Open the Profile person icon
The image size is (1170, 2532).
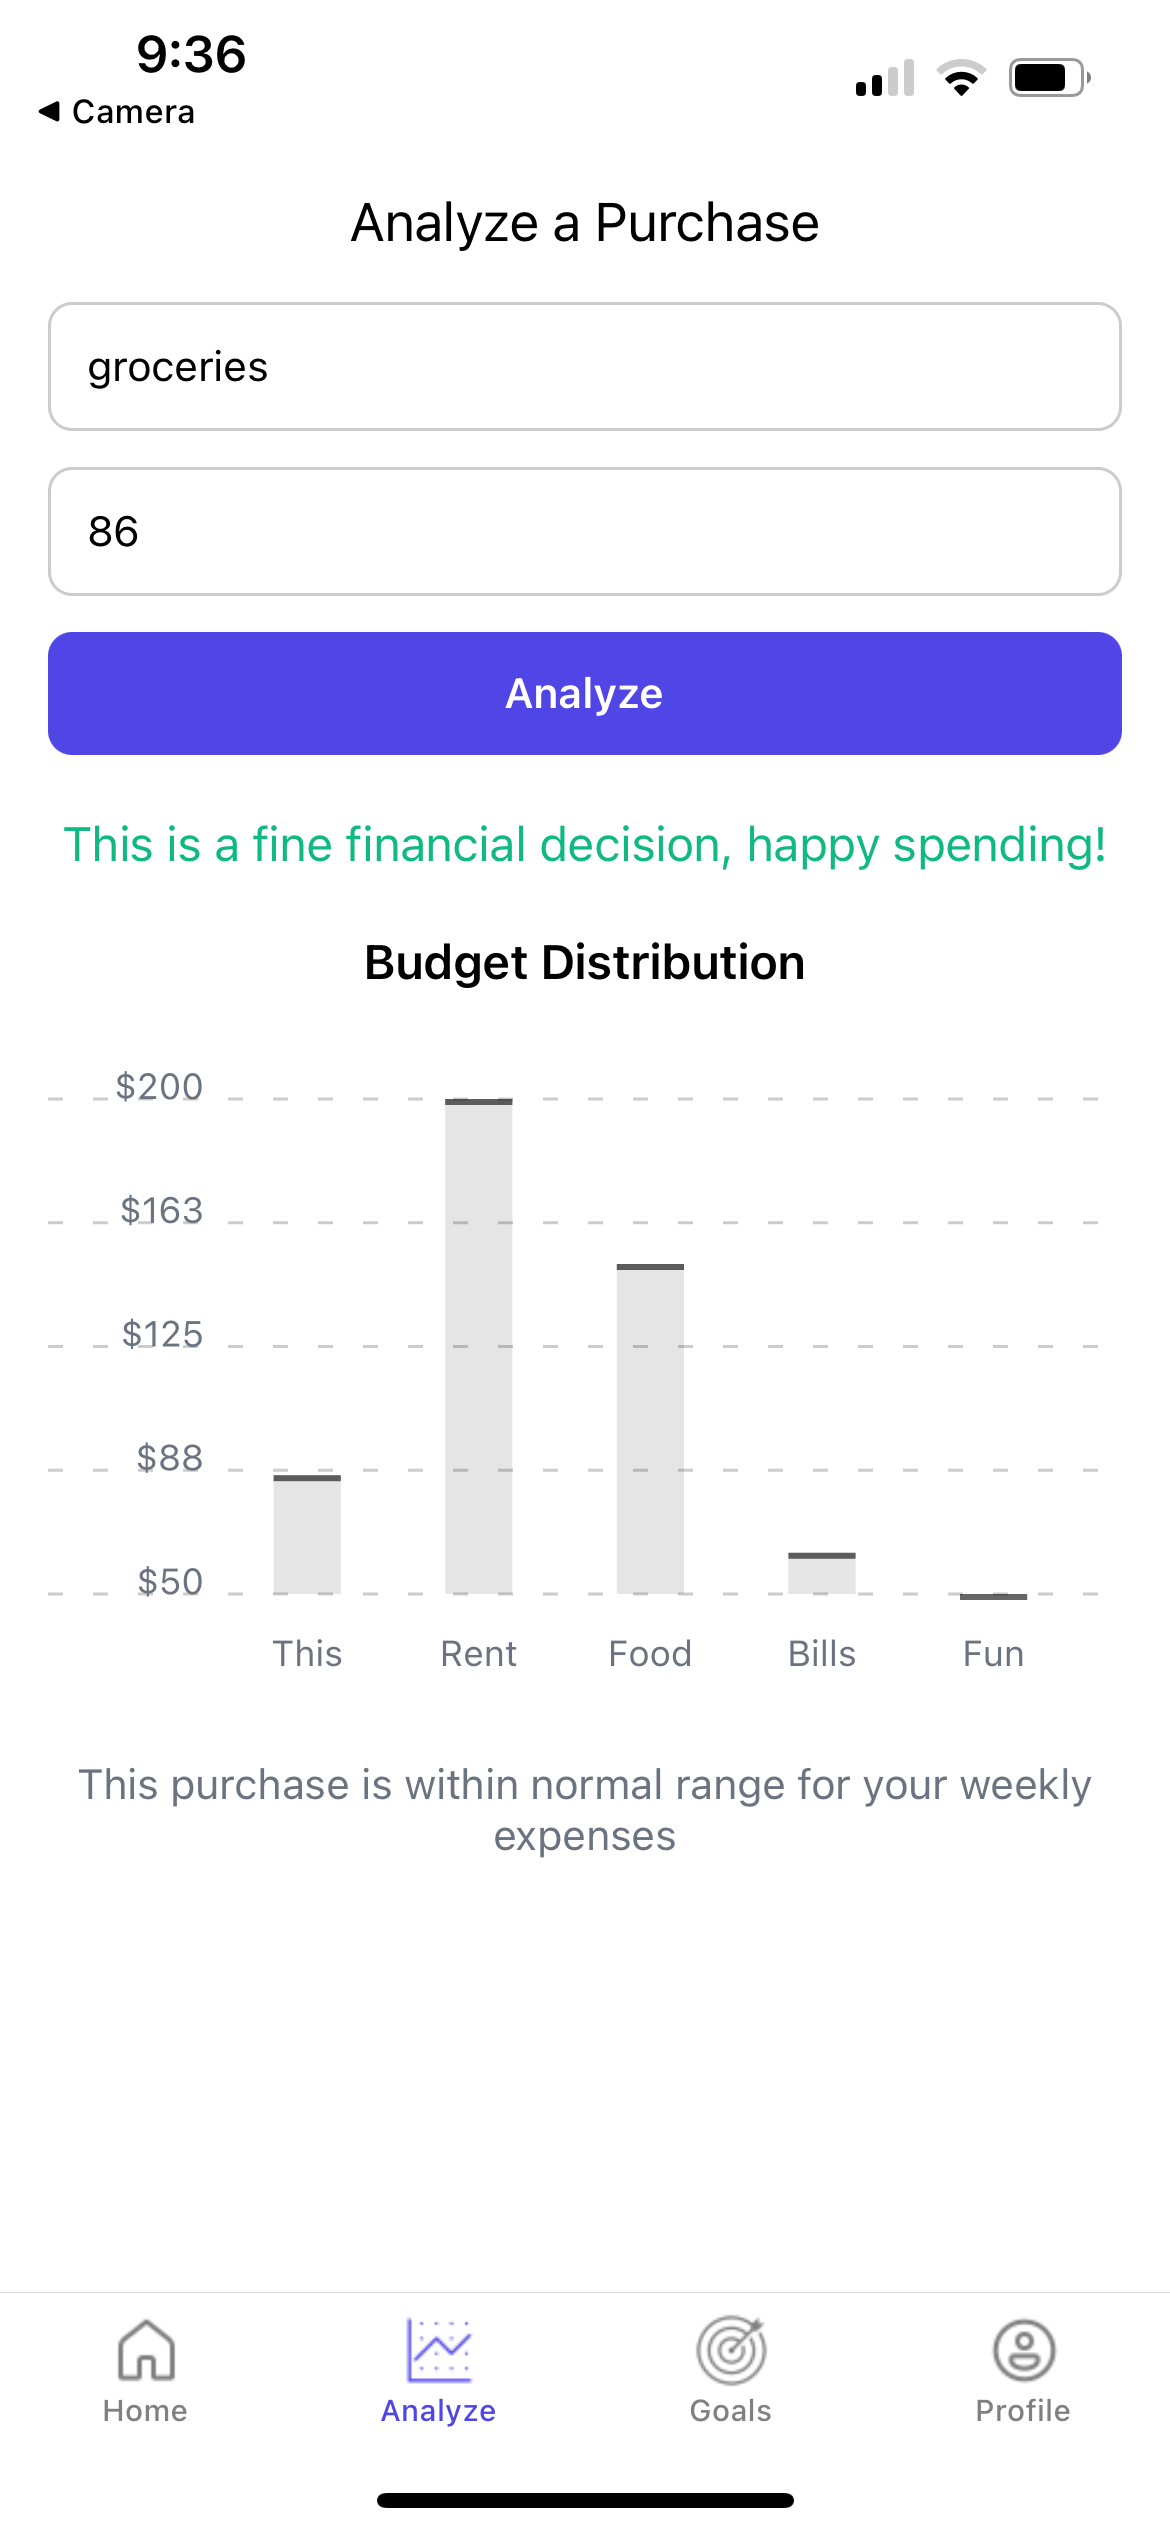pyautogui.click(x=1024, y=2350)
